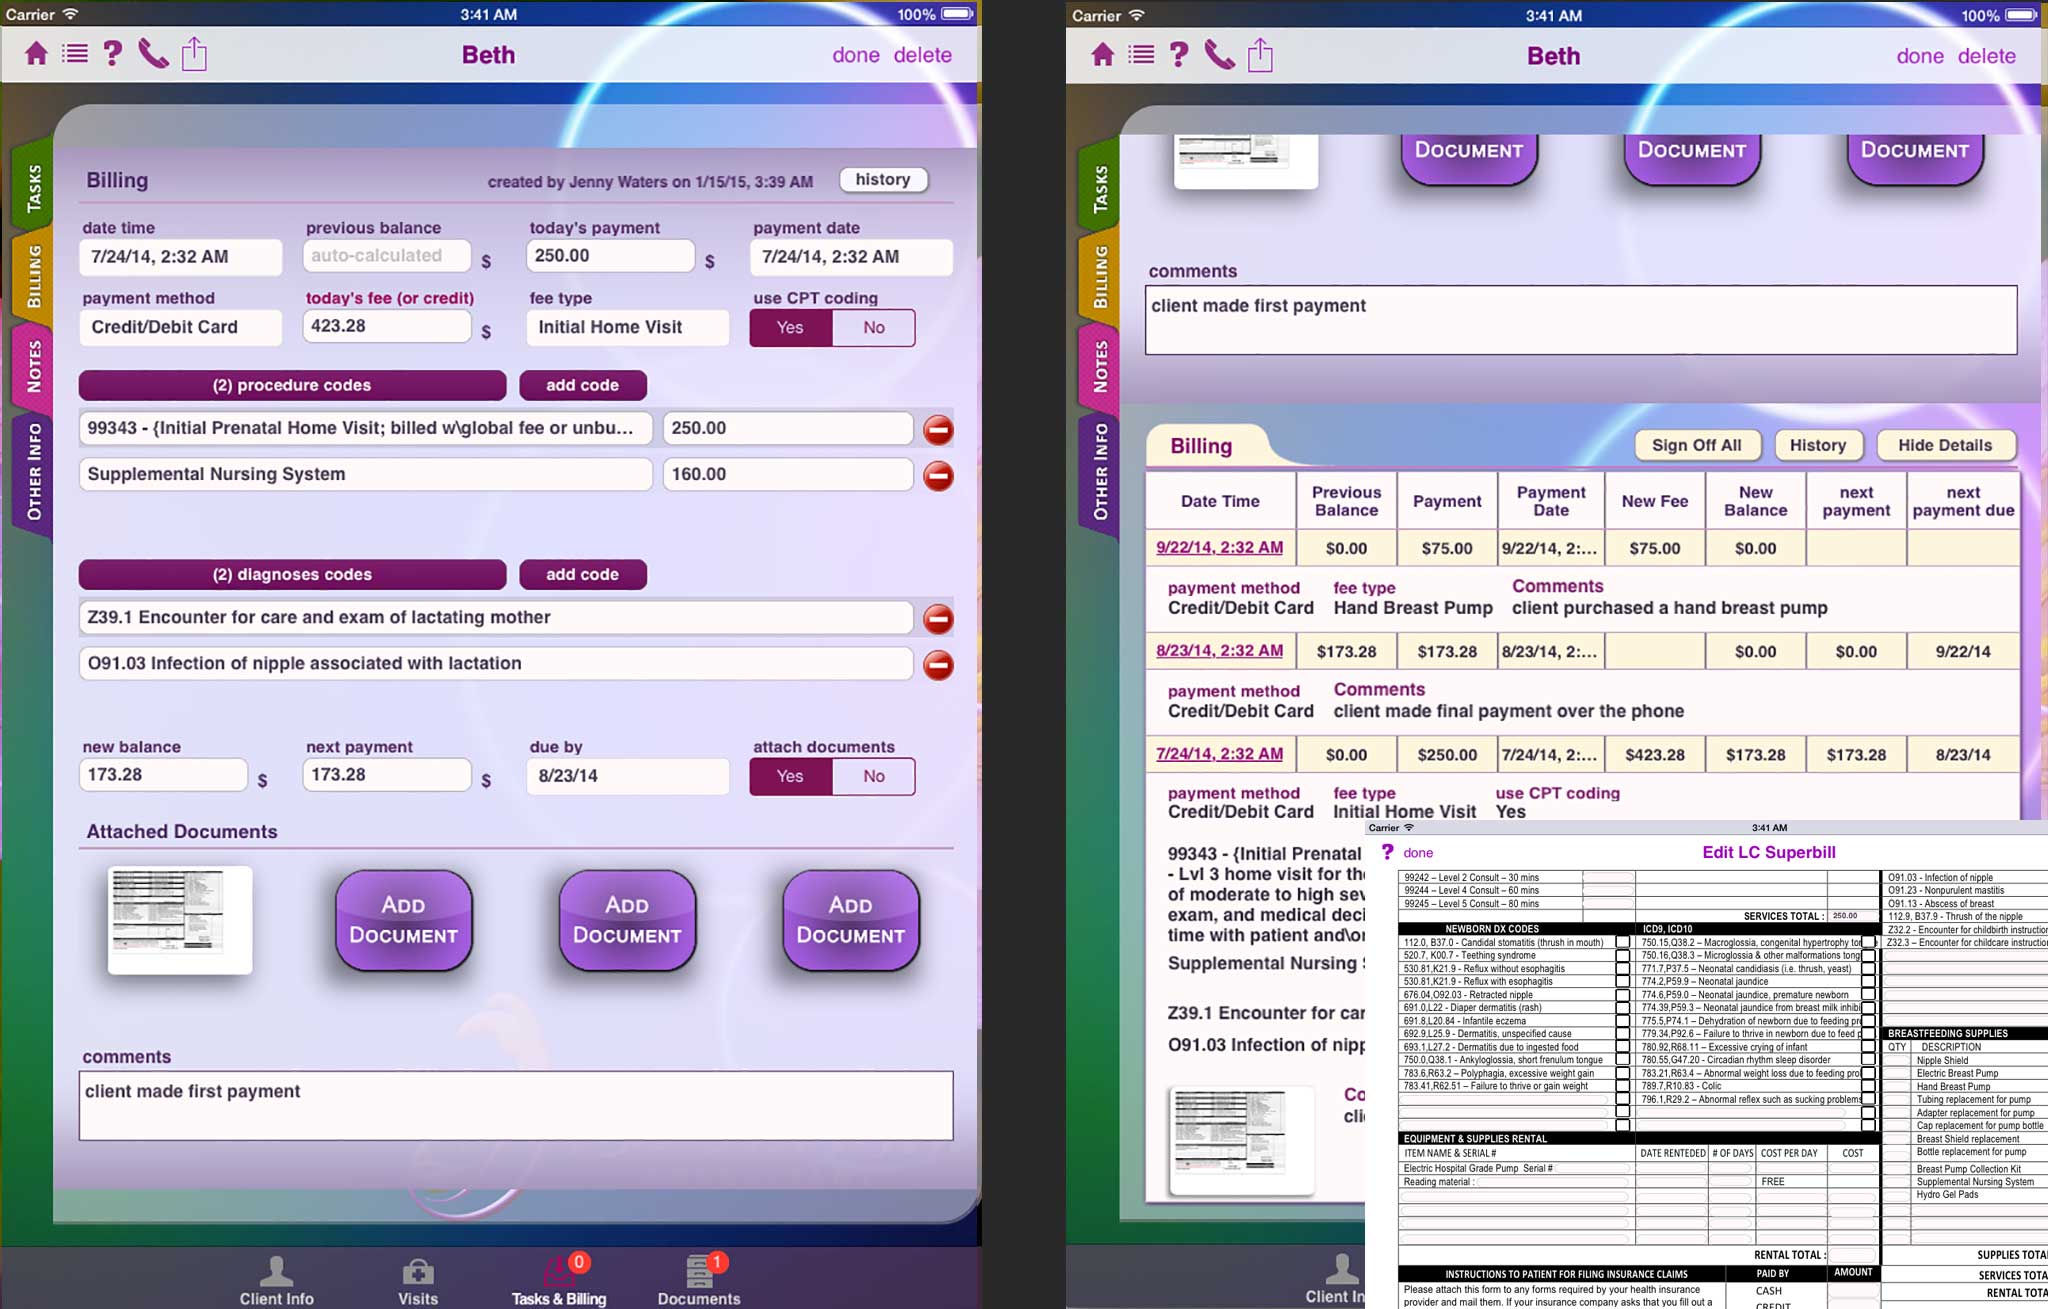Check Retracted nipple 676.04 checkbox
Viewport: 2048px width, 1309px height.
pos(1622,995)
